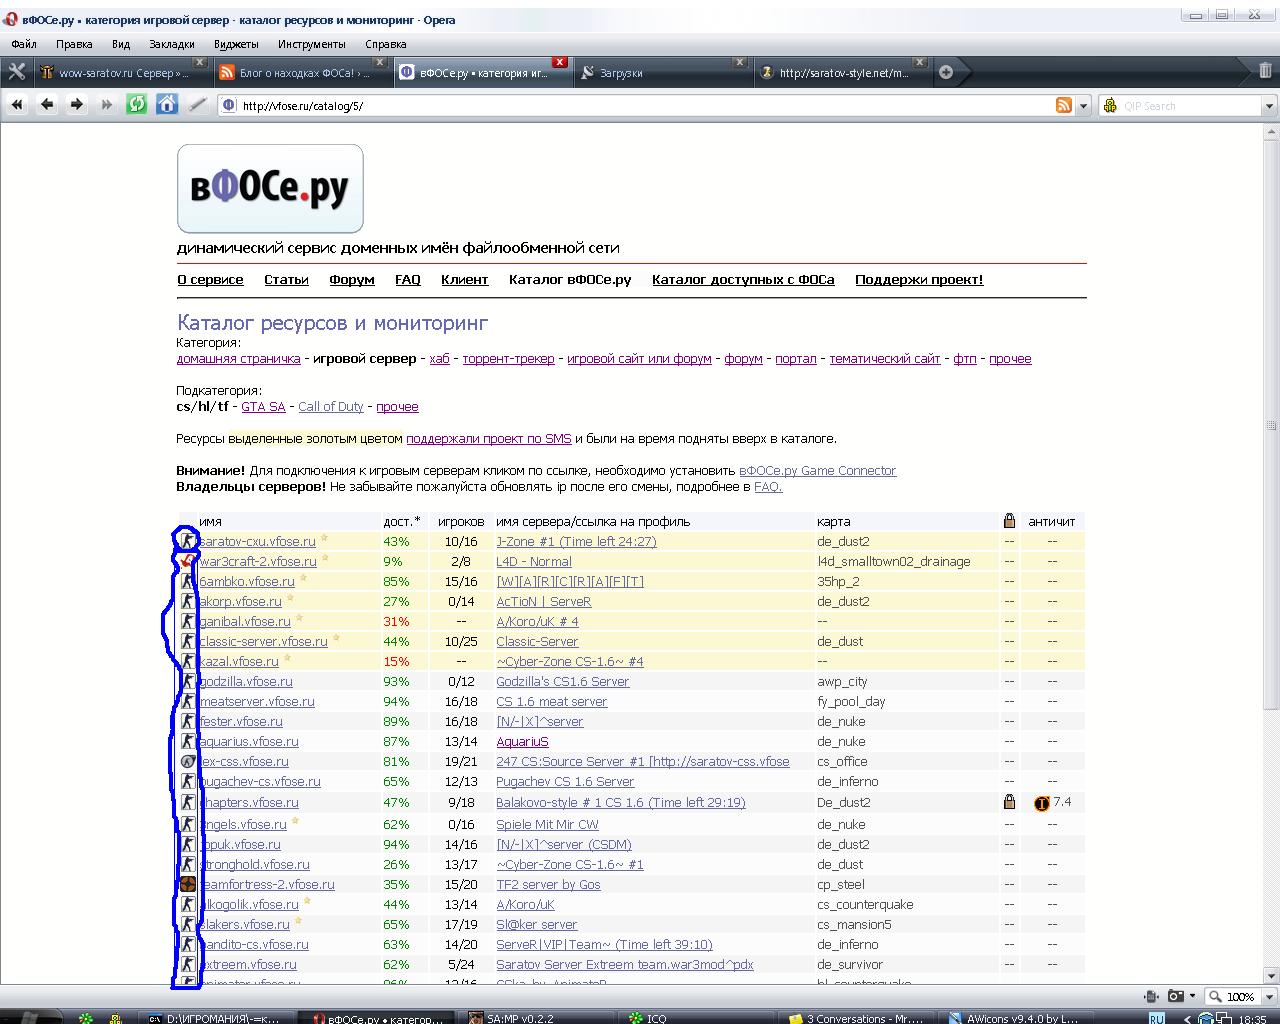1280x1024 pixels.
Task: Open the closed tabs trash icon
Action: (x=1265, y=71)
